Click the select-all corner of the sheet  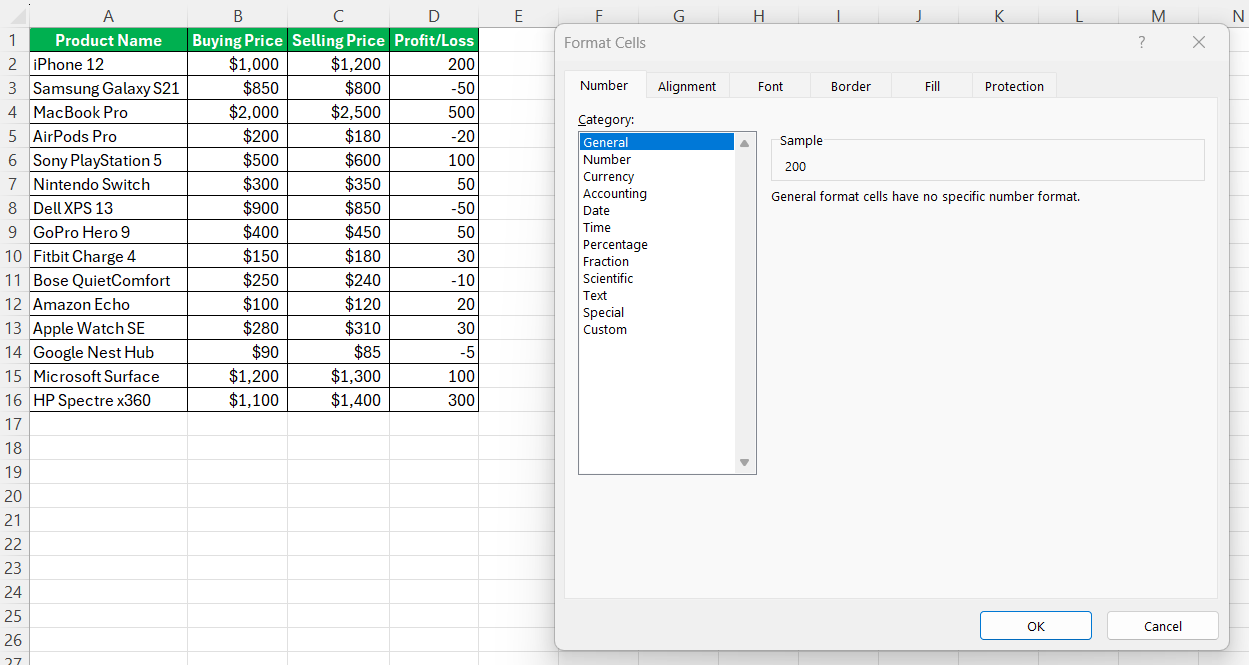(14, 15)
